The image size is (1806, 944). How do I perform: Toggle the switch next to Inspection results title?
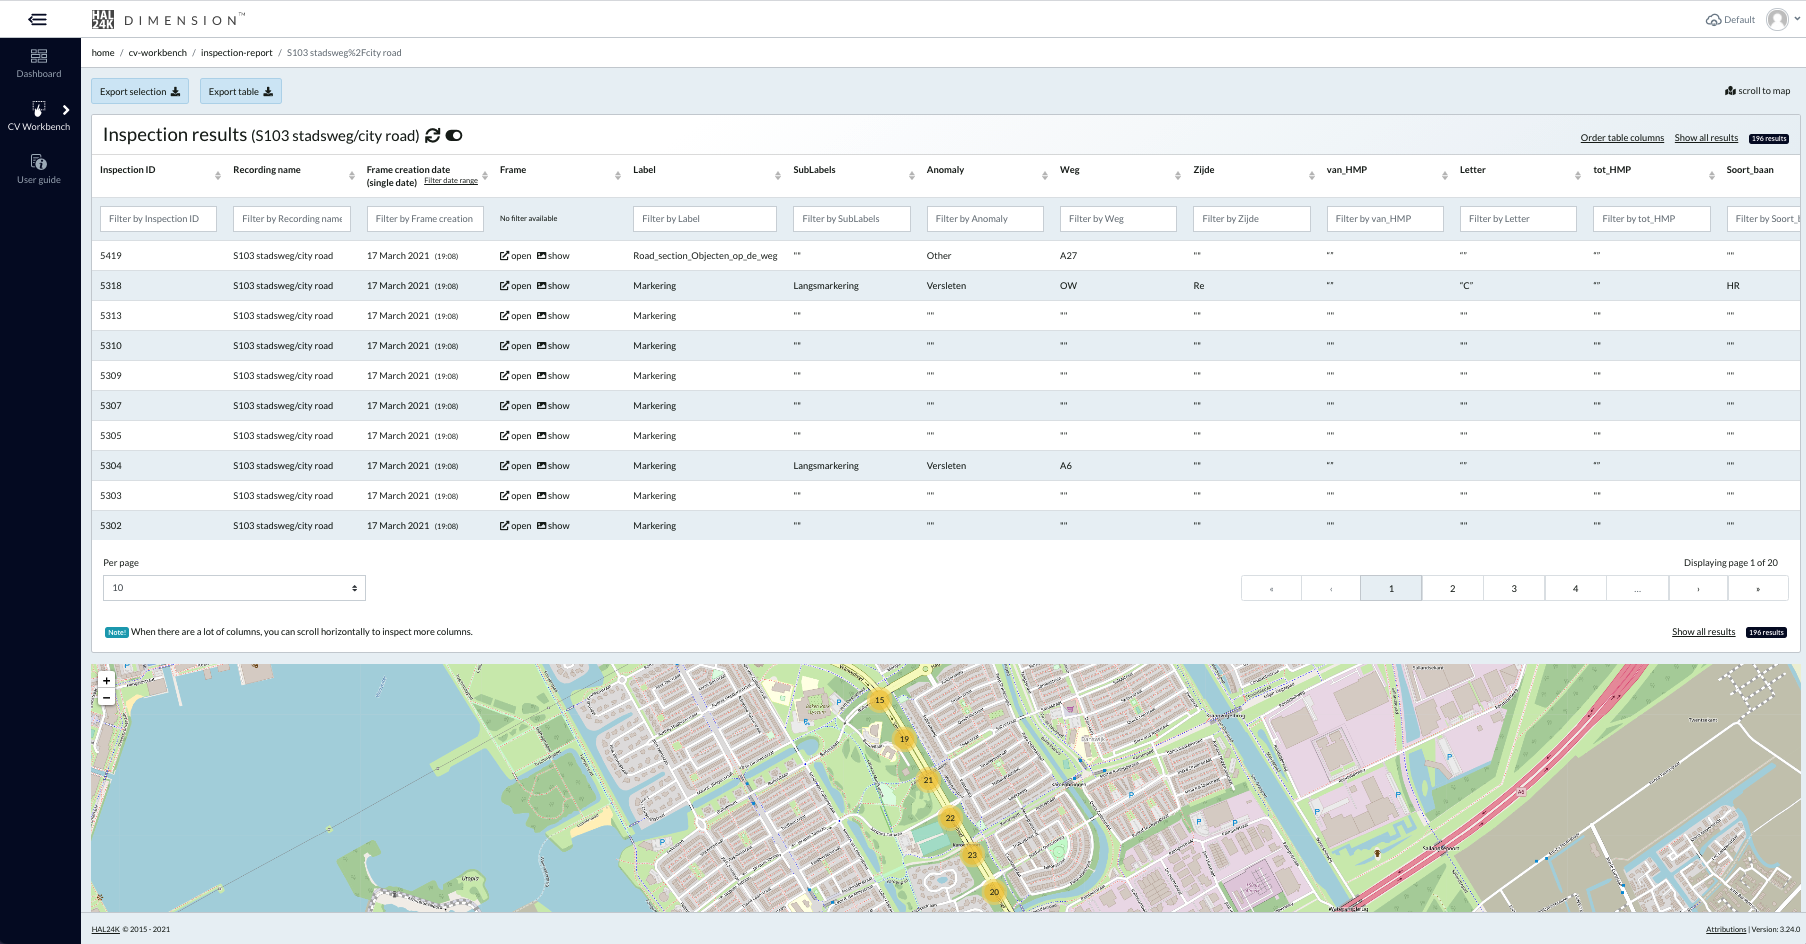click(454, 136)
